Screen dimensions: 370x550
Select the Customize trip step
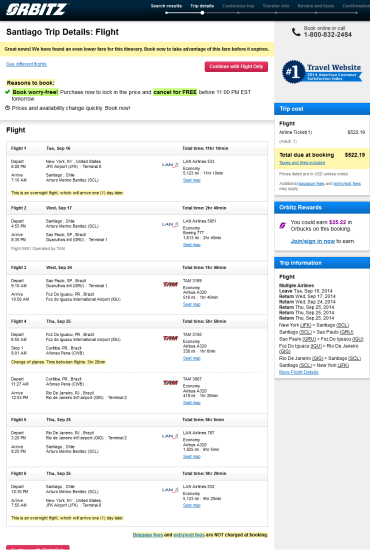pyautogui.click(x=238, y=6)
